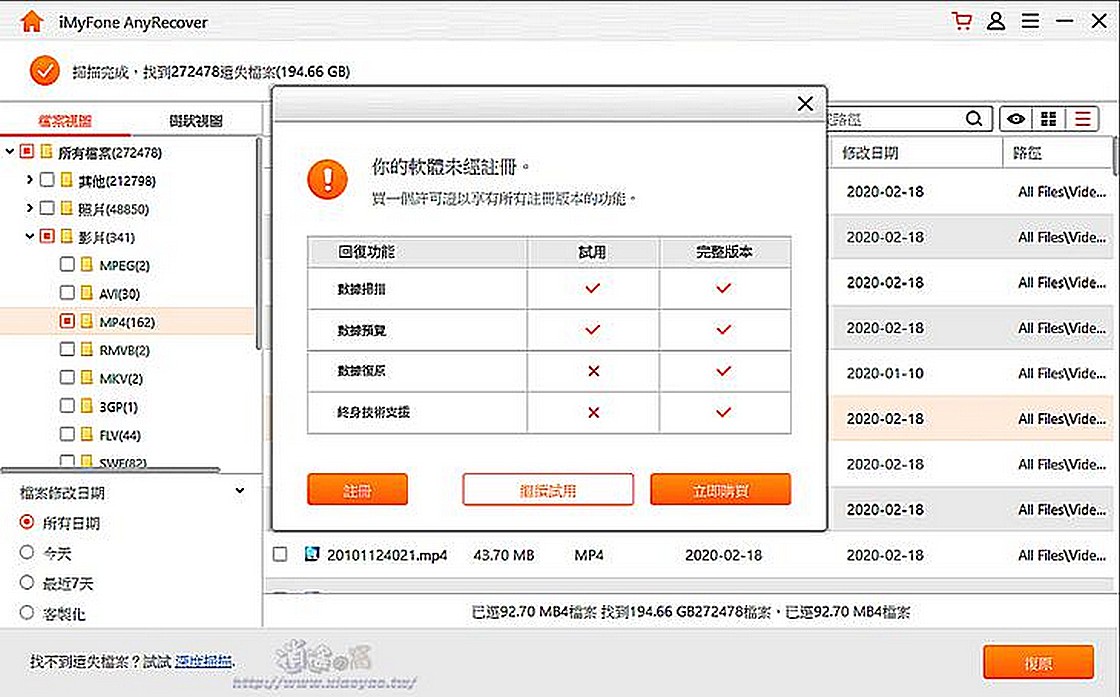
Task: Click the 3GP(1) folder icon
Action: [87, 406]
